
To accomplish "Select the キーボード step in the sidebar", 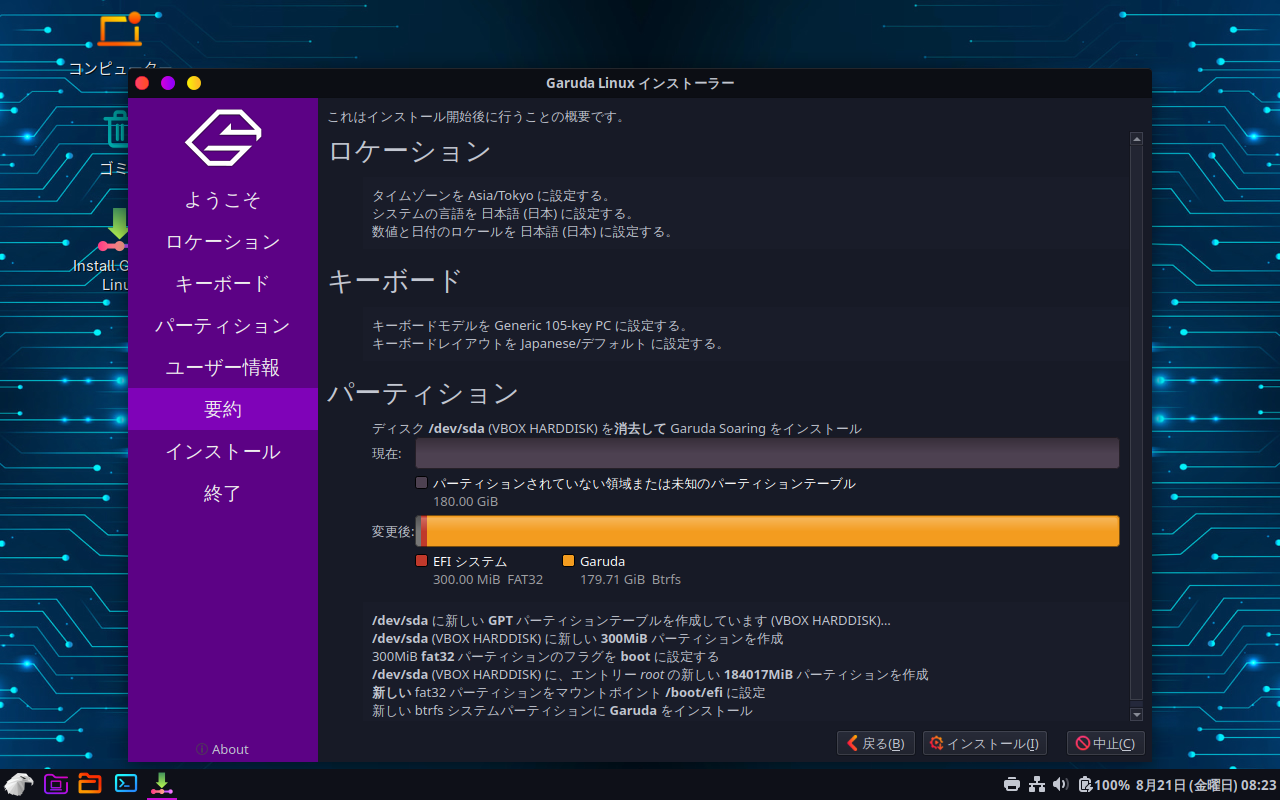I will [223, 284].
